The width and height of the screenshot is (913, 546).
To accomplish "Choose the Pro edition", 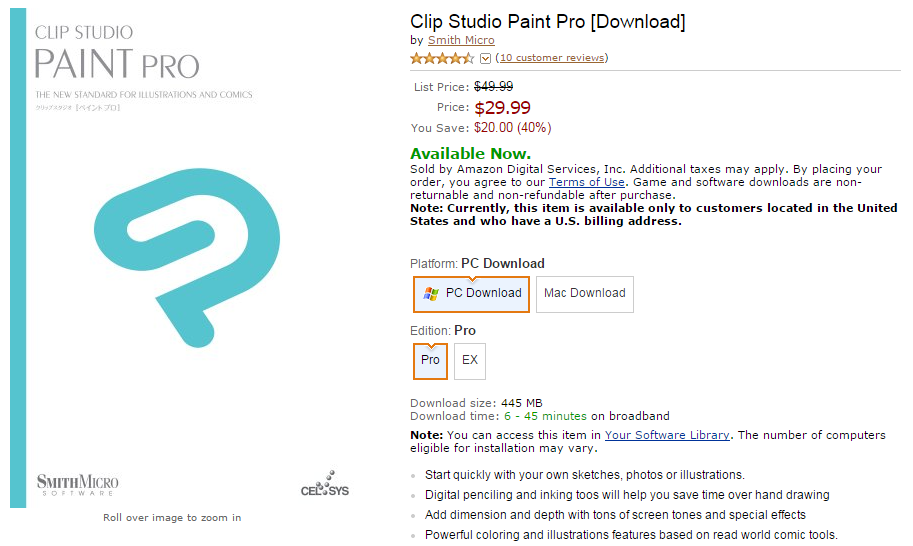I will 430,360.
